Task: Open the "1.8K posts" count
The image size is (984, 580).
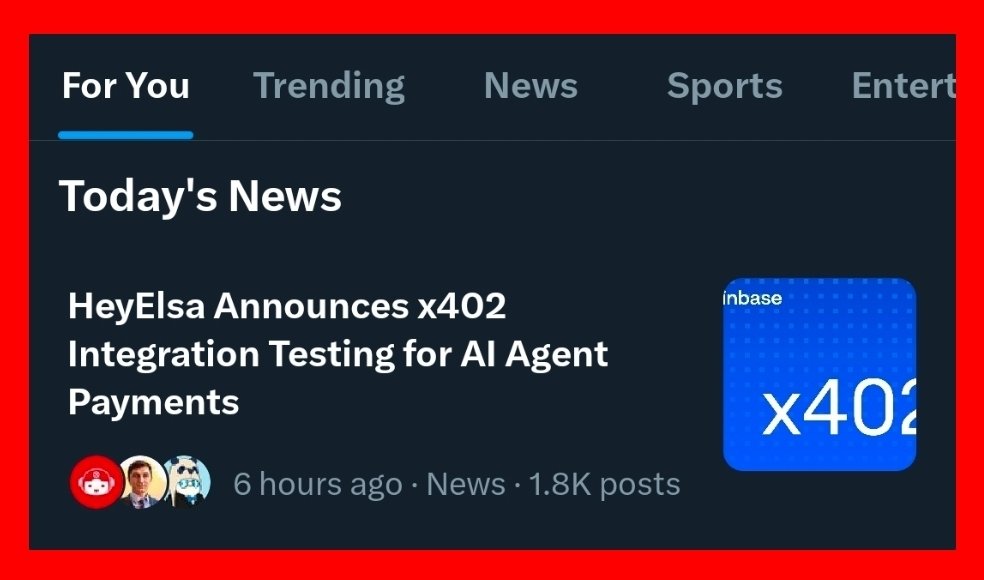Action: click(604, 485)
